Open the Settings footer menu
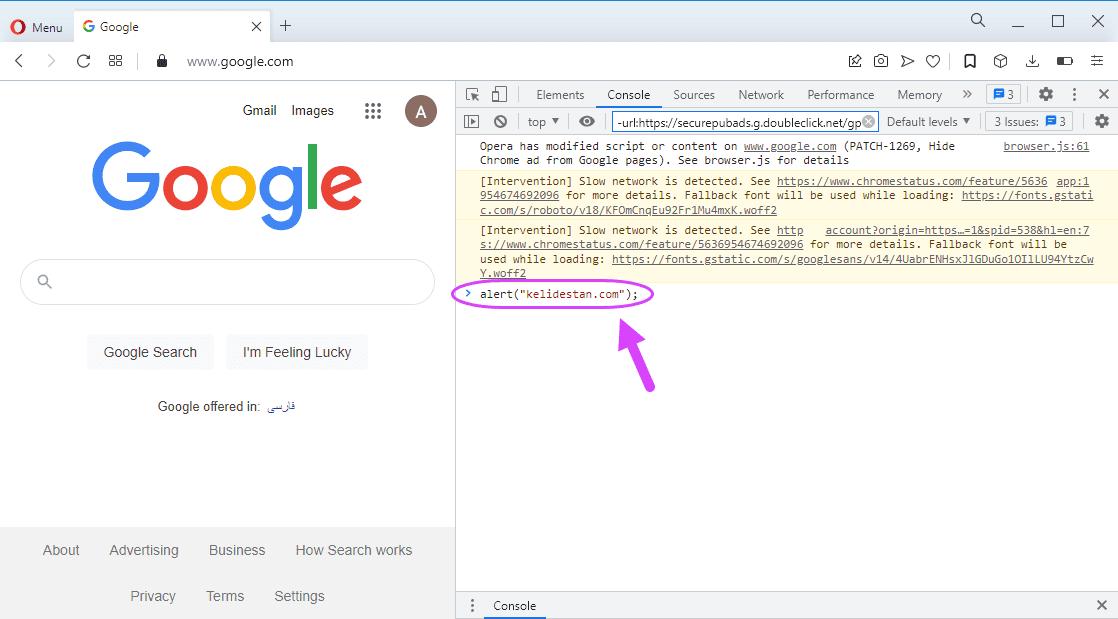 pyautogui.click(x=299, y=596)
